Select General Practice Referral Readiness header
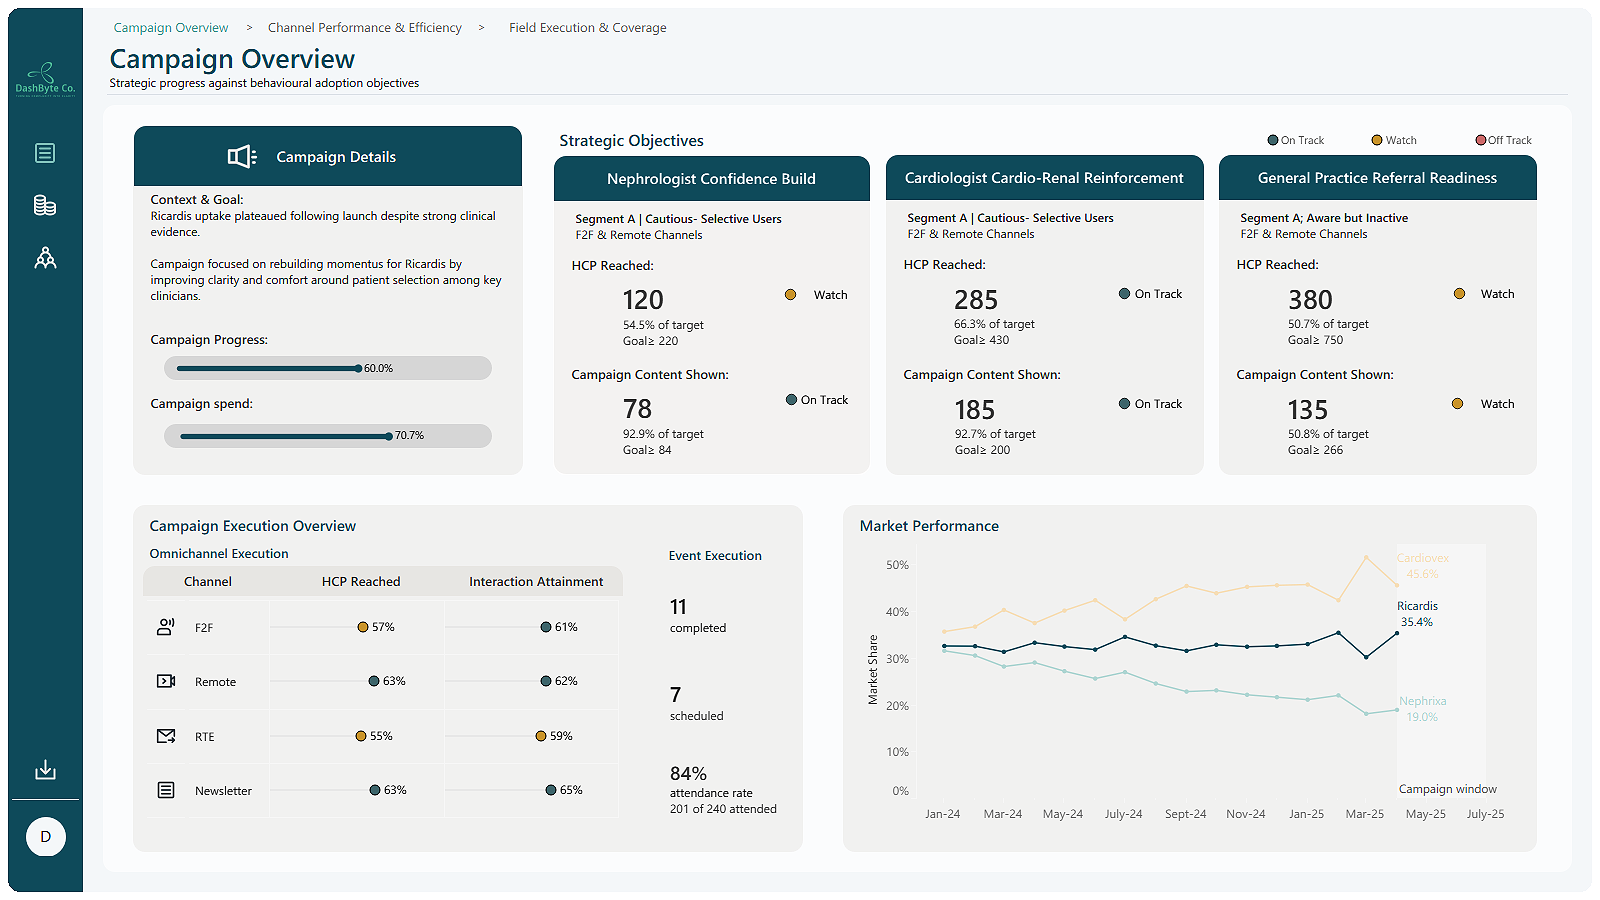Viewport: 1600px width, 900px height. 1378,178
